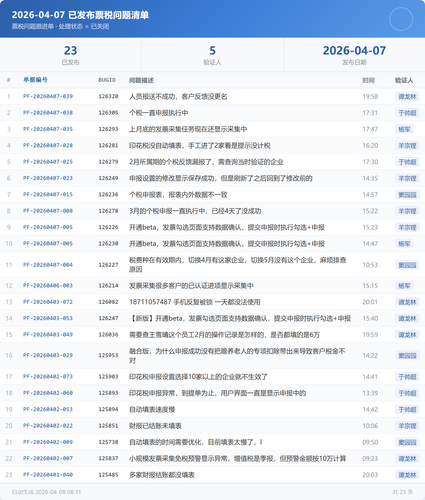The image size is (425, 500).
Task: Select BUGID 126293 cell
Action: [108, 129]
